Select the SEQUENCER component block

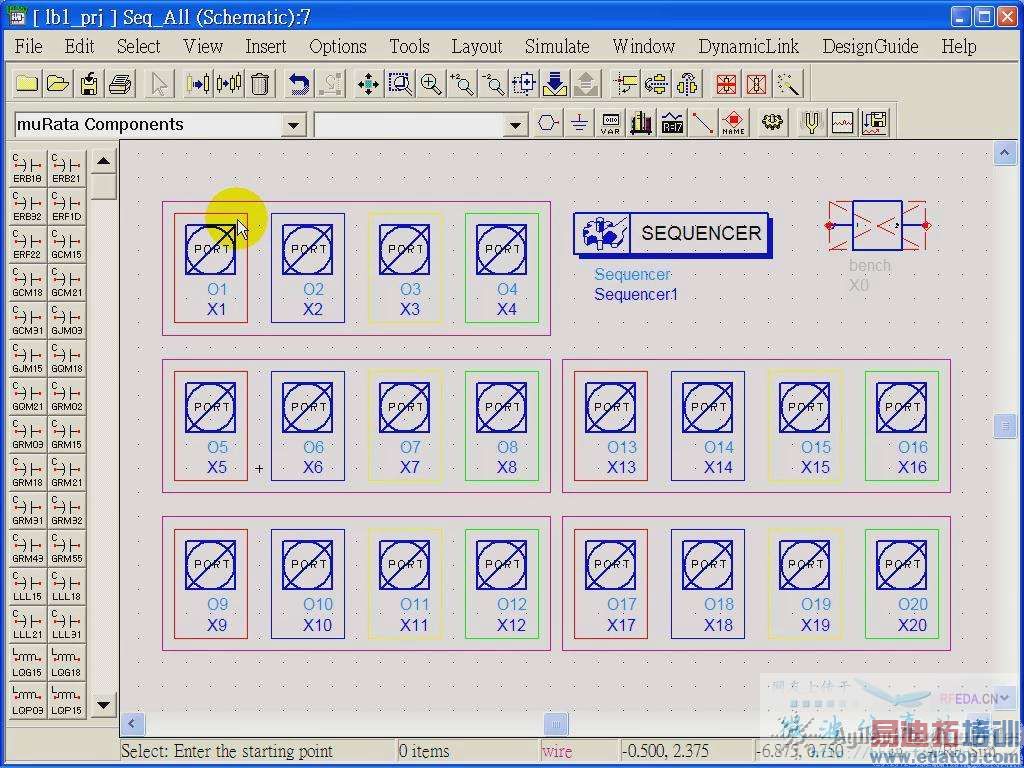[672, 233]
